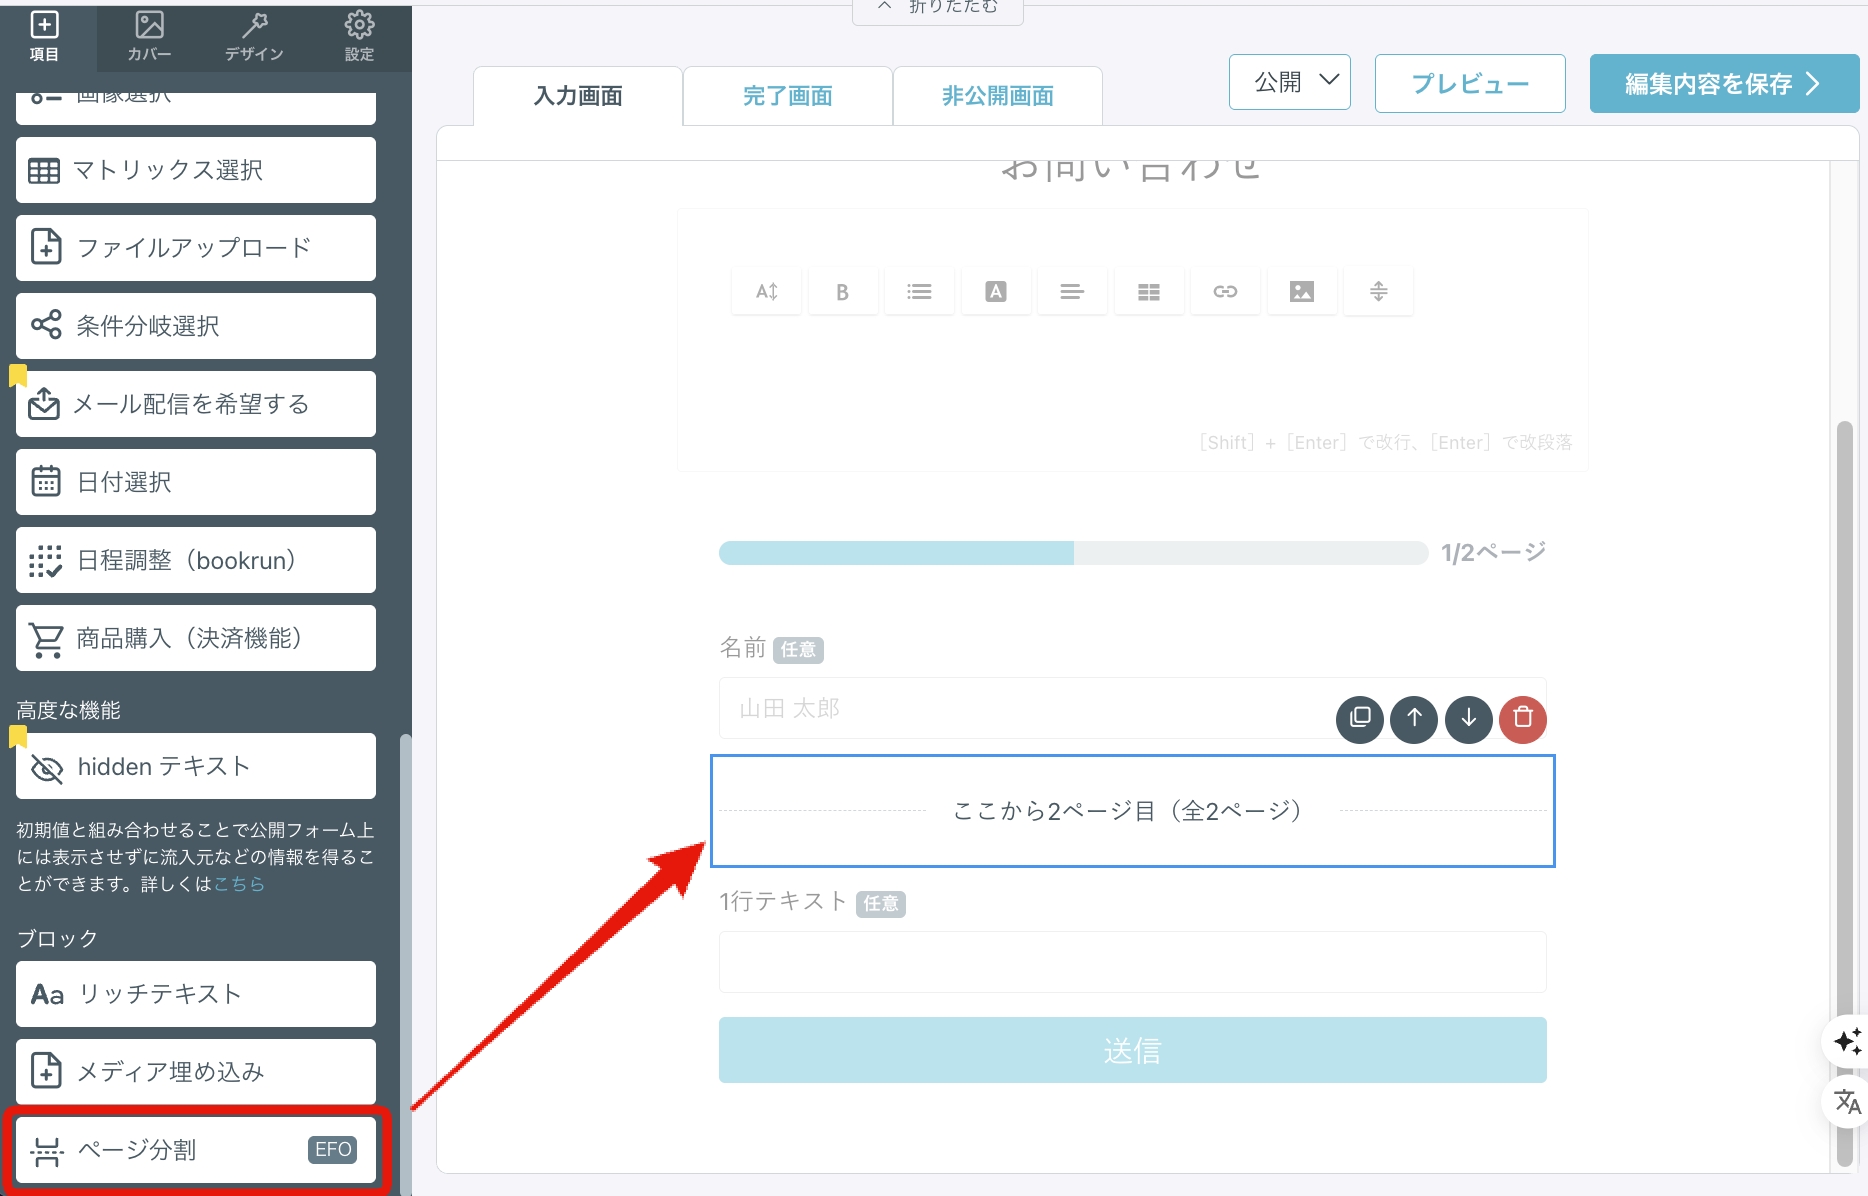The image size is (1868, 1196).
Task: Click the text color icon in toolbar
Action: coord(996,292)
